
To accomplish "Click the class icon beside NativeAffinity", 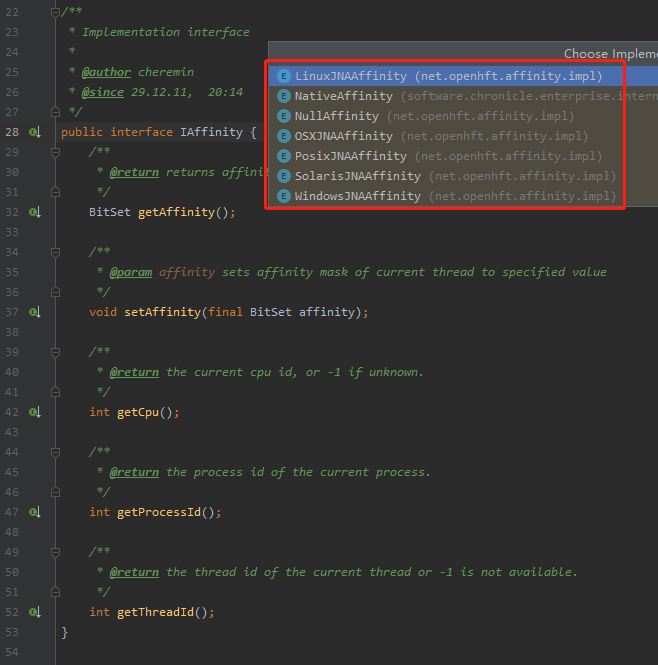I will point(284,96).
